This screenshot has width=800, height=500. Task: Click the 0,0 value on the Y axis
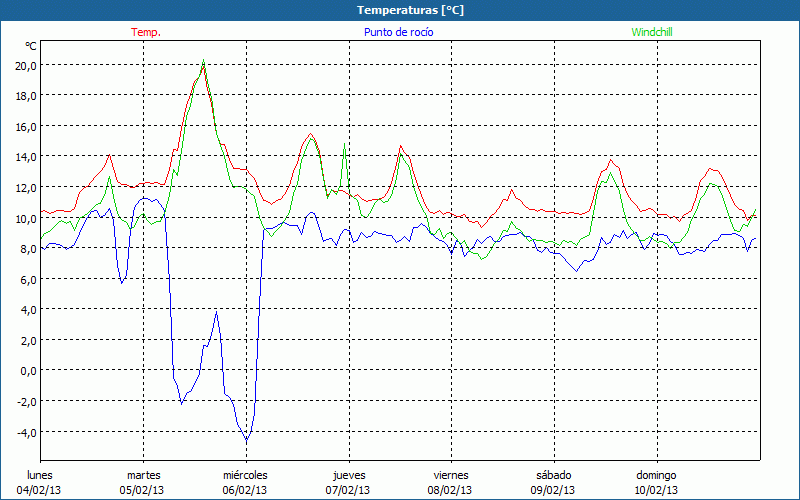tap(27, 371)
